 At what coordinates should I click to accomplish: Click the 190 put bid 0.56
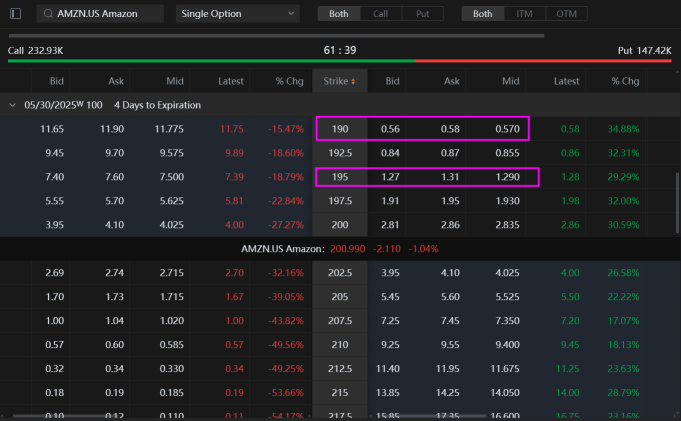pyautogui.click(x=390, y=129)
